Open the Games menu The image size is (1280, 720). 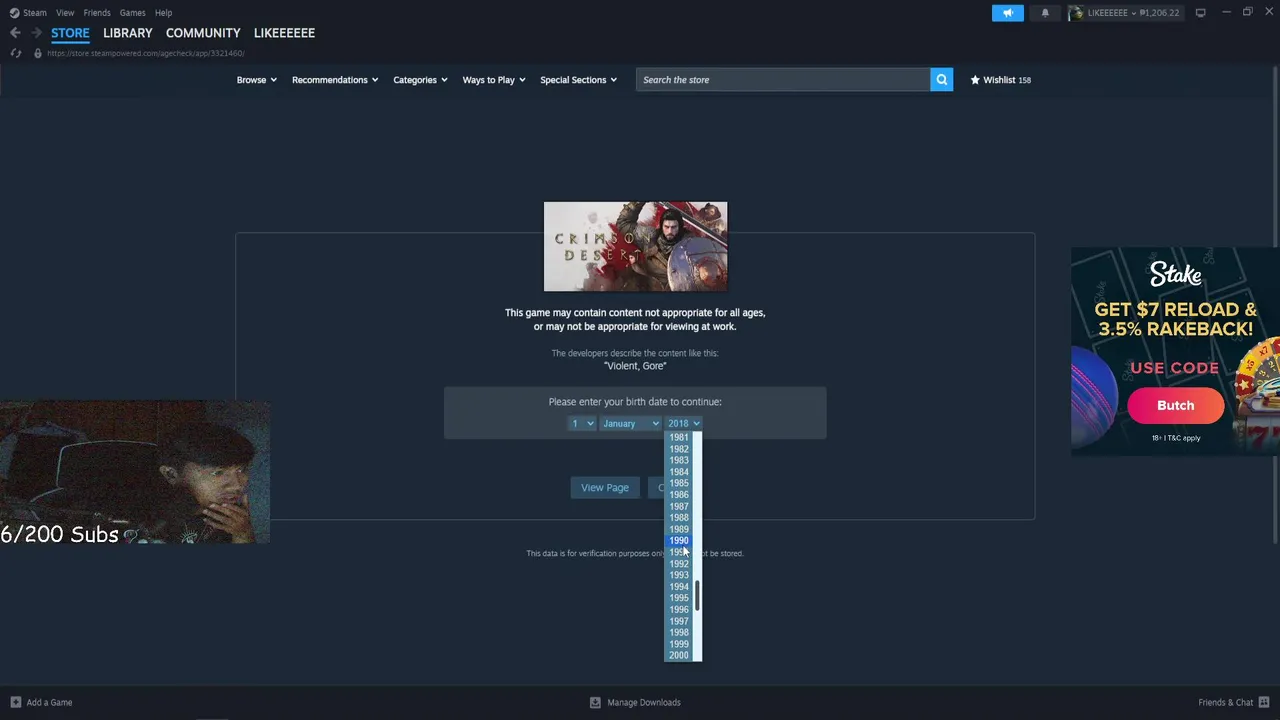pos(132,13)
